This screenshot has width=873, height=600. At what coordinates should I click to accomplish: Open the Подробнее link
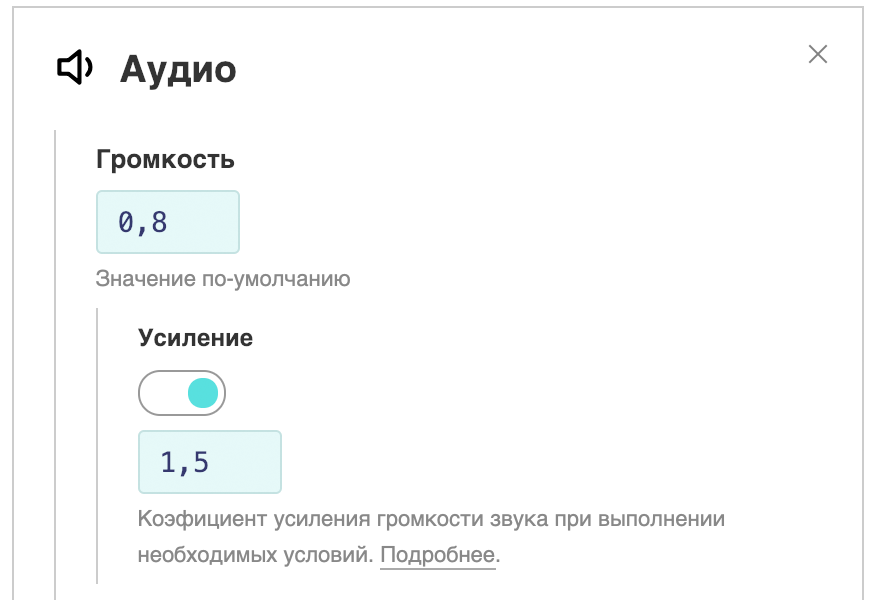click(437, 555)
